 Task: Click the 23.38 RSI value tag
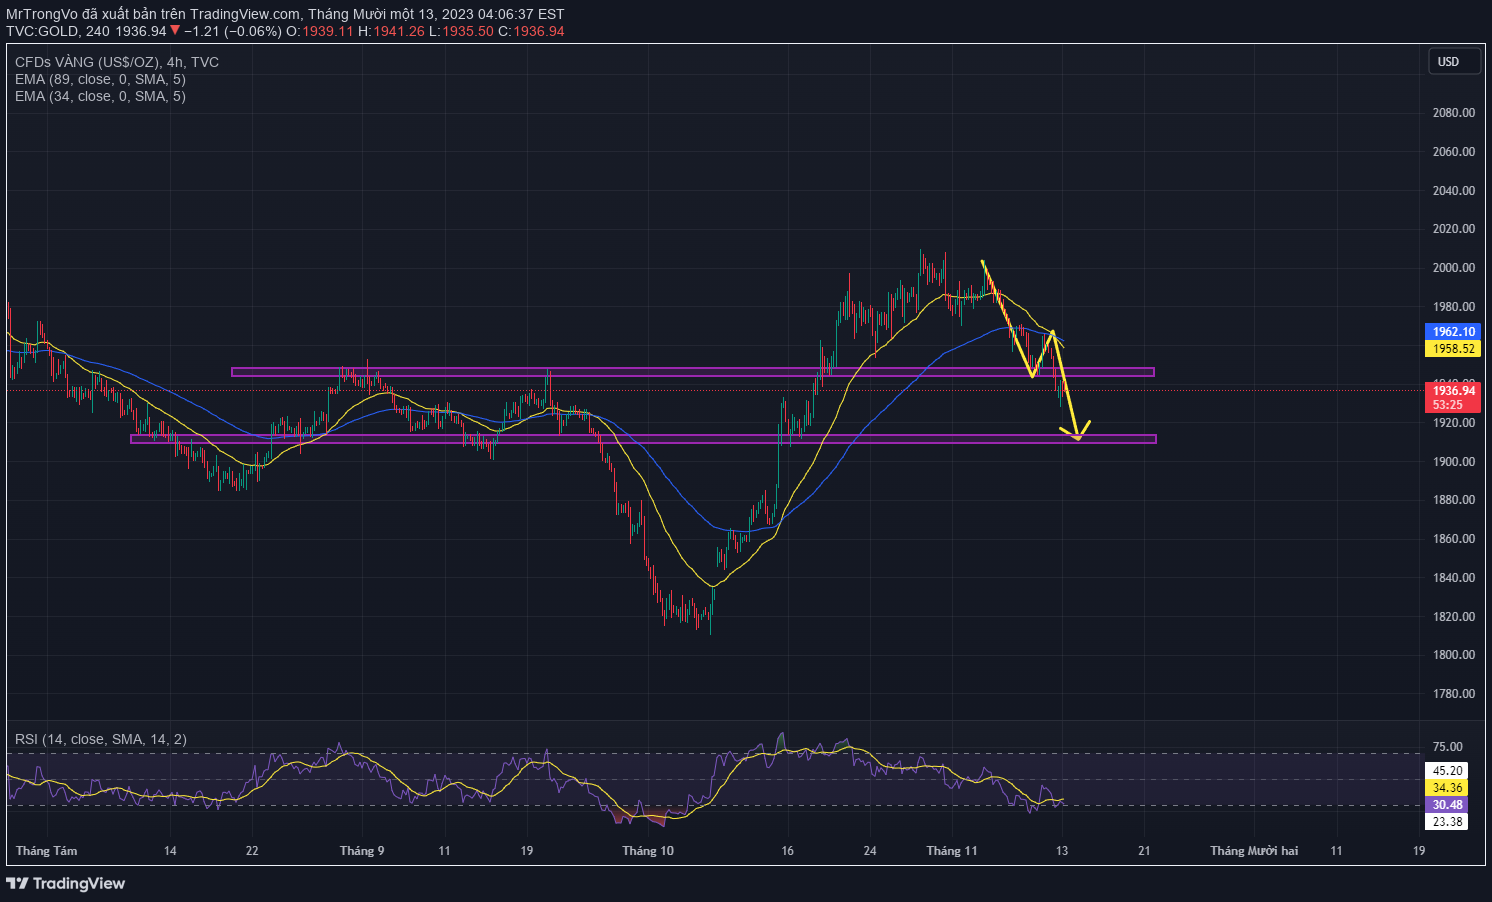tap(1447, 822)
